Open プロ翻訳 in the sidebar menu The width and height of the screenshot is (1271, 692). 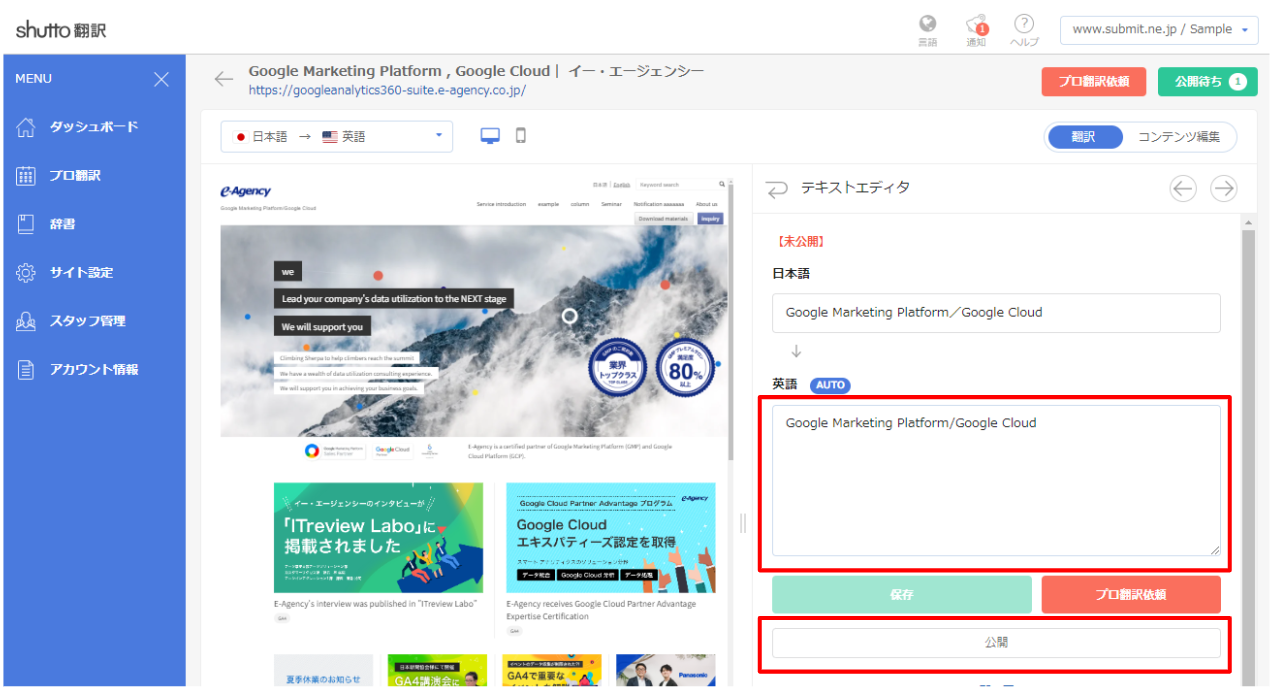(x=60, y=176)
